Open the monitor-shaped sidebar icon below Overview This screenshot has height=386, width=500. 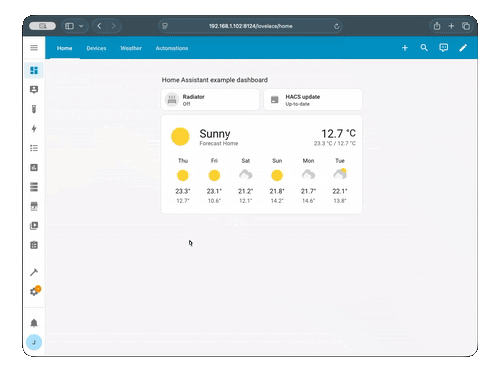[34, 90]
